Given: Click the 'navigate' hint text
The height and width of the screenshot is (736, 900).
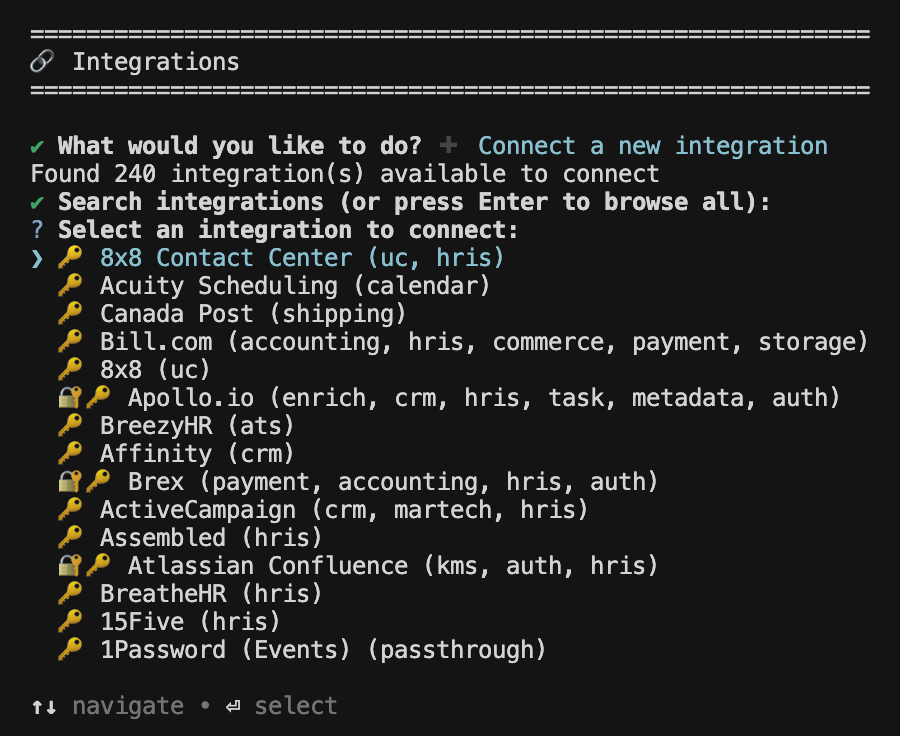Looking at the screenshot, I should 128,706.
